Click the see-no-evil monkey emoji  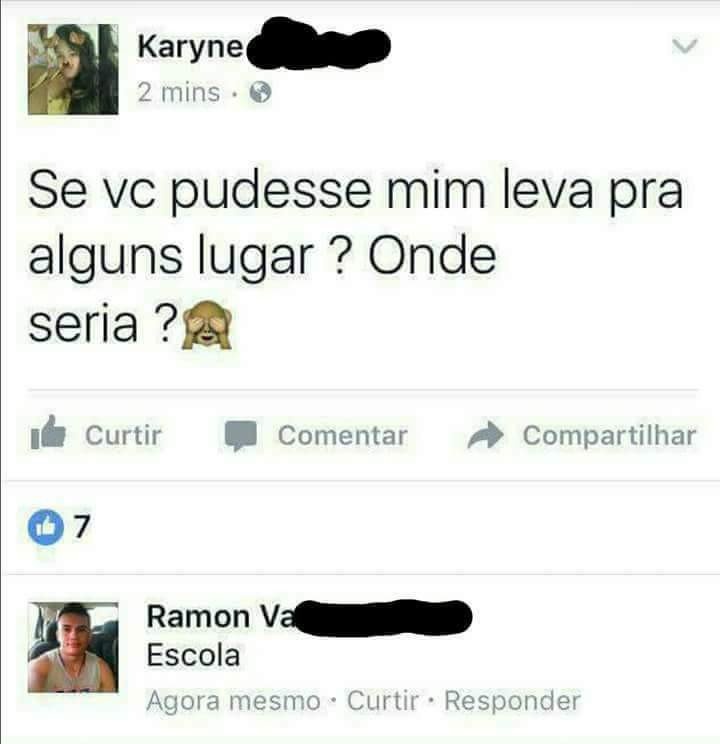pos(207,325)
